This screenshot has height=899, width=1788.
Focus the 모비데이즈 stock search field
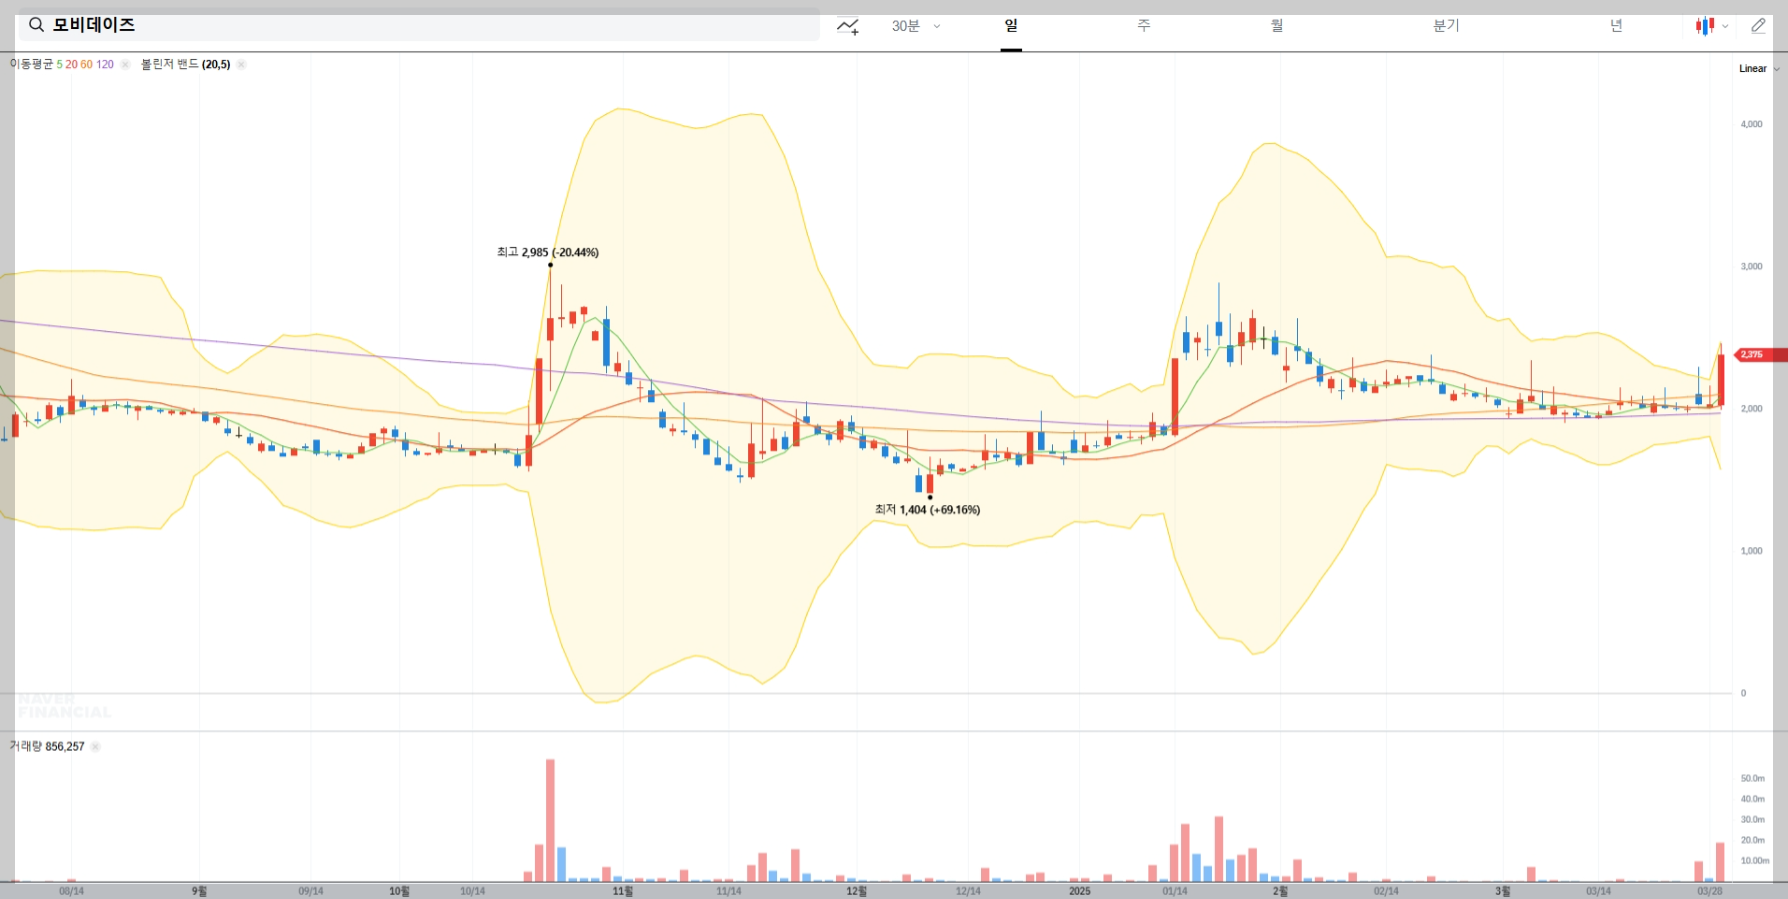coord(419,25)
